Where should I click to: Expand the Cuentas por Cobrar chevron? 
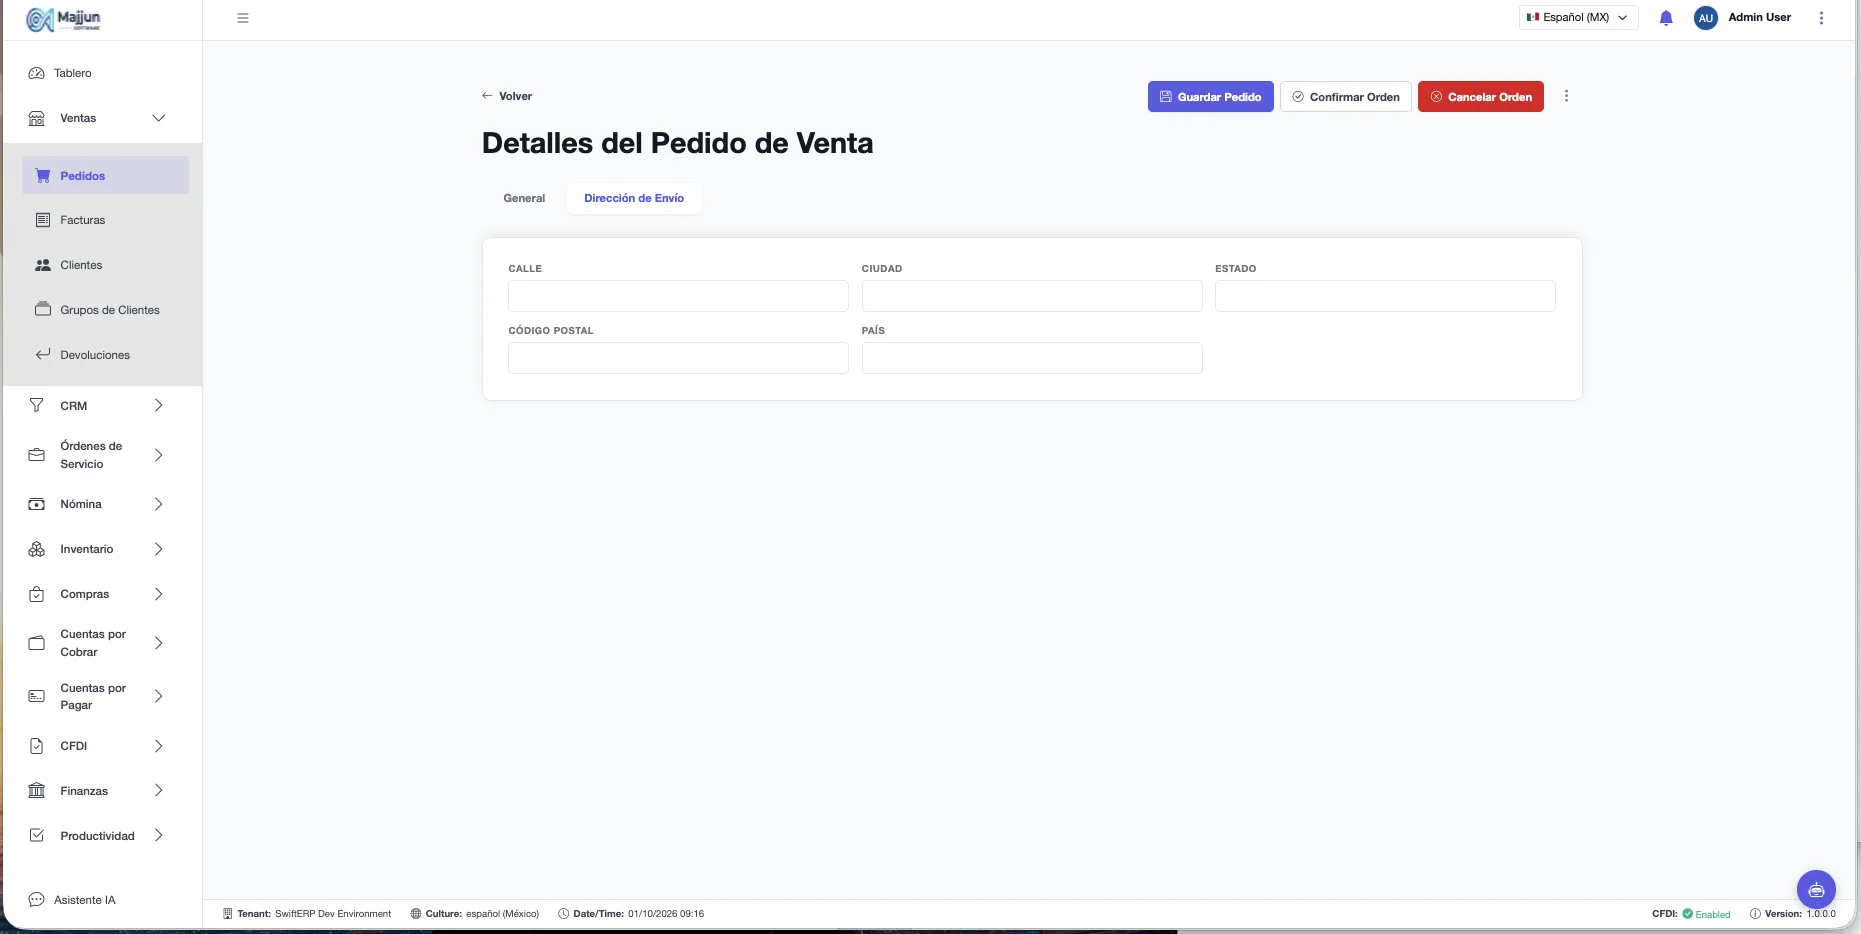point(158,643)
